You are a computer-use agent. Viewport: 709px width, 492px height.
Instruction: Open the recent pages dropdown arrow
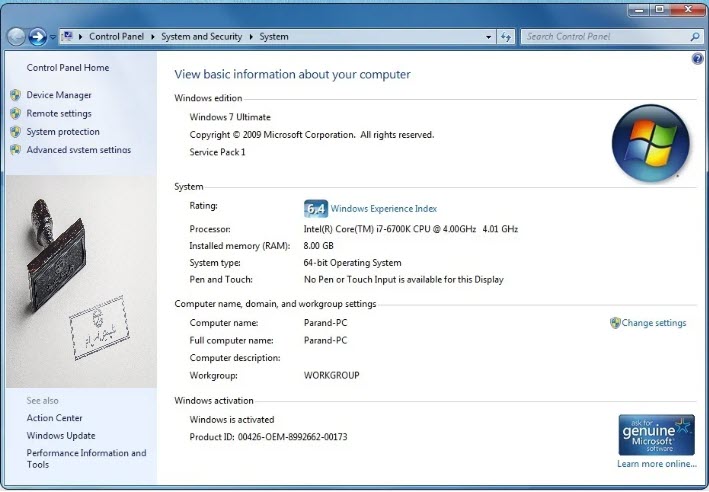click(52, 37)
